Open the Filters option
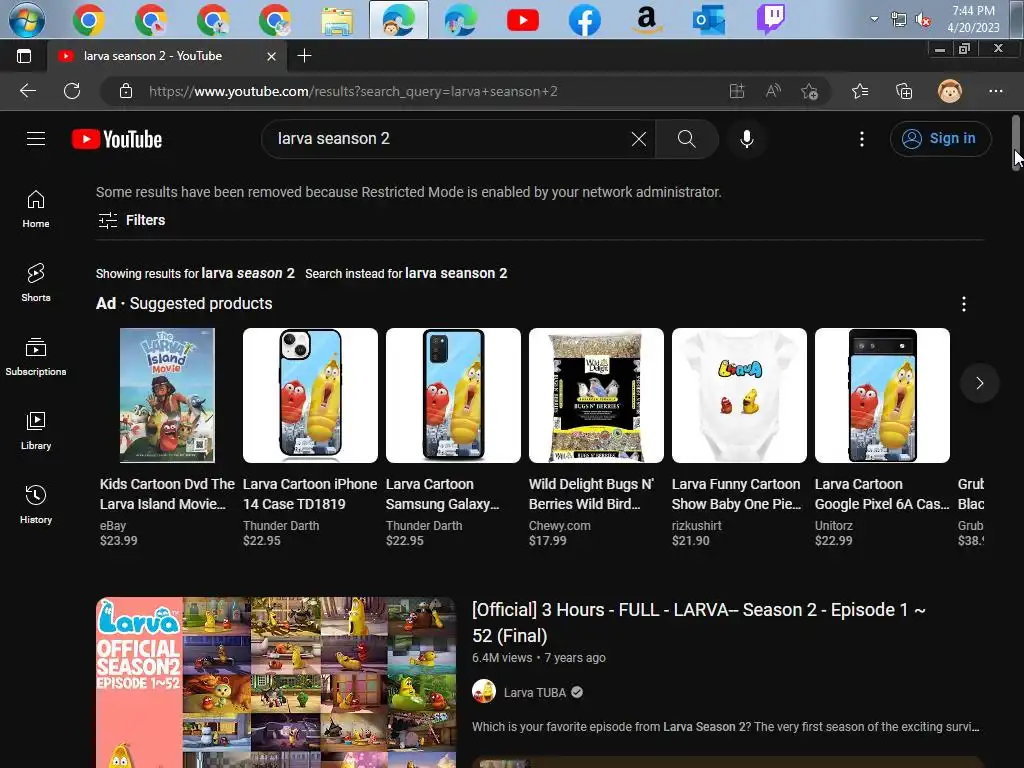This screenshot has width=1024, height=768. pos(131,220)
